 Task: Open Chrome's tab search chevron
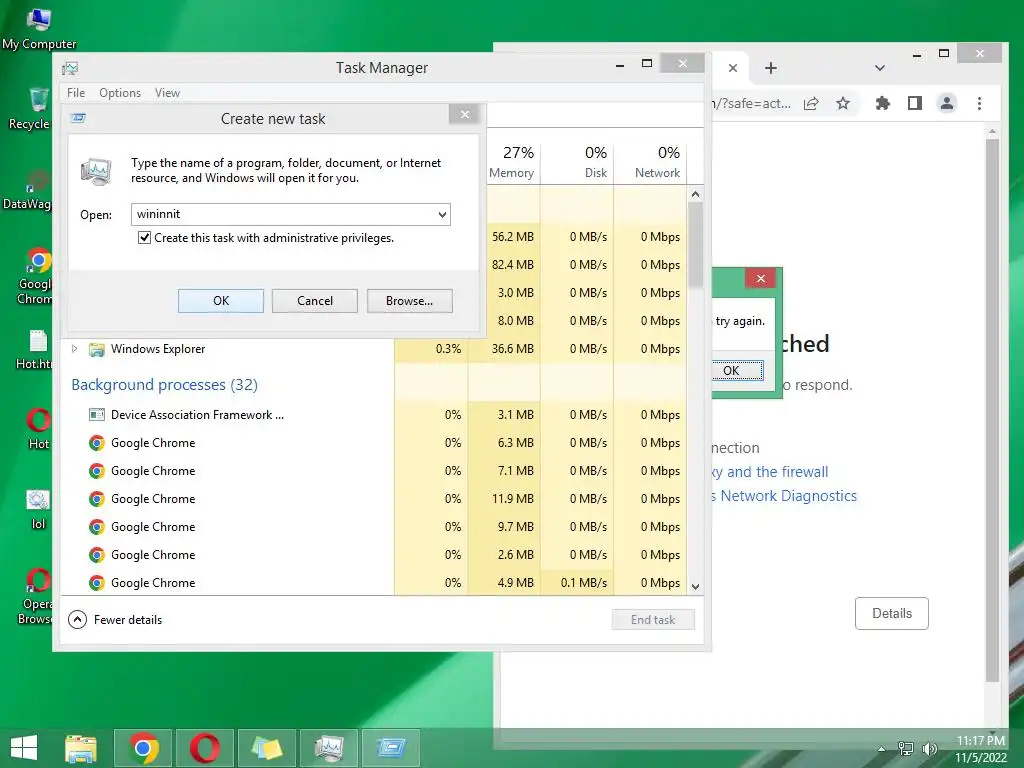880,68
